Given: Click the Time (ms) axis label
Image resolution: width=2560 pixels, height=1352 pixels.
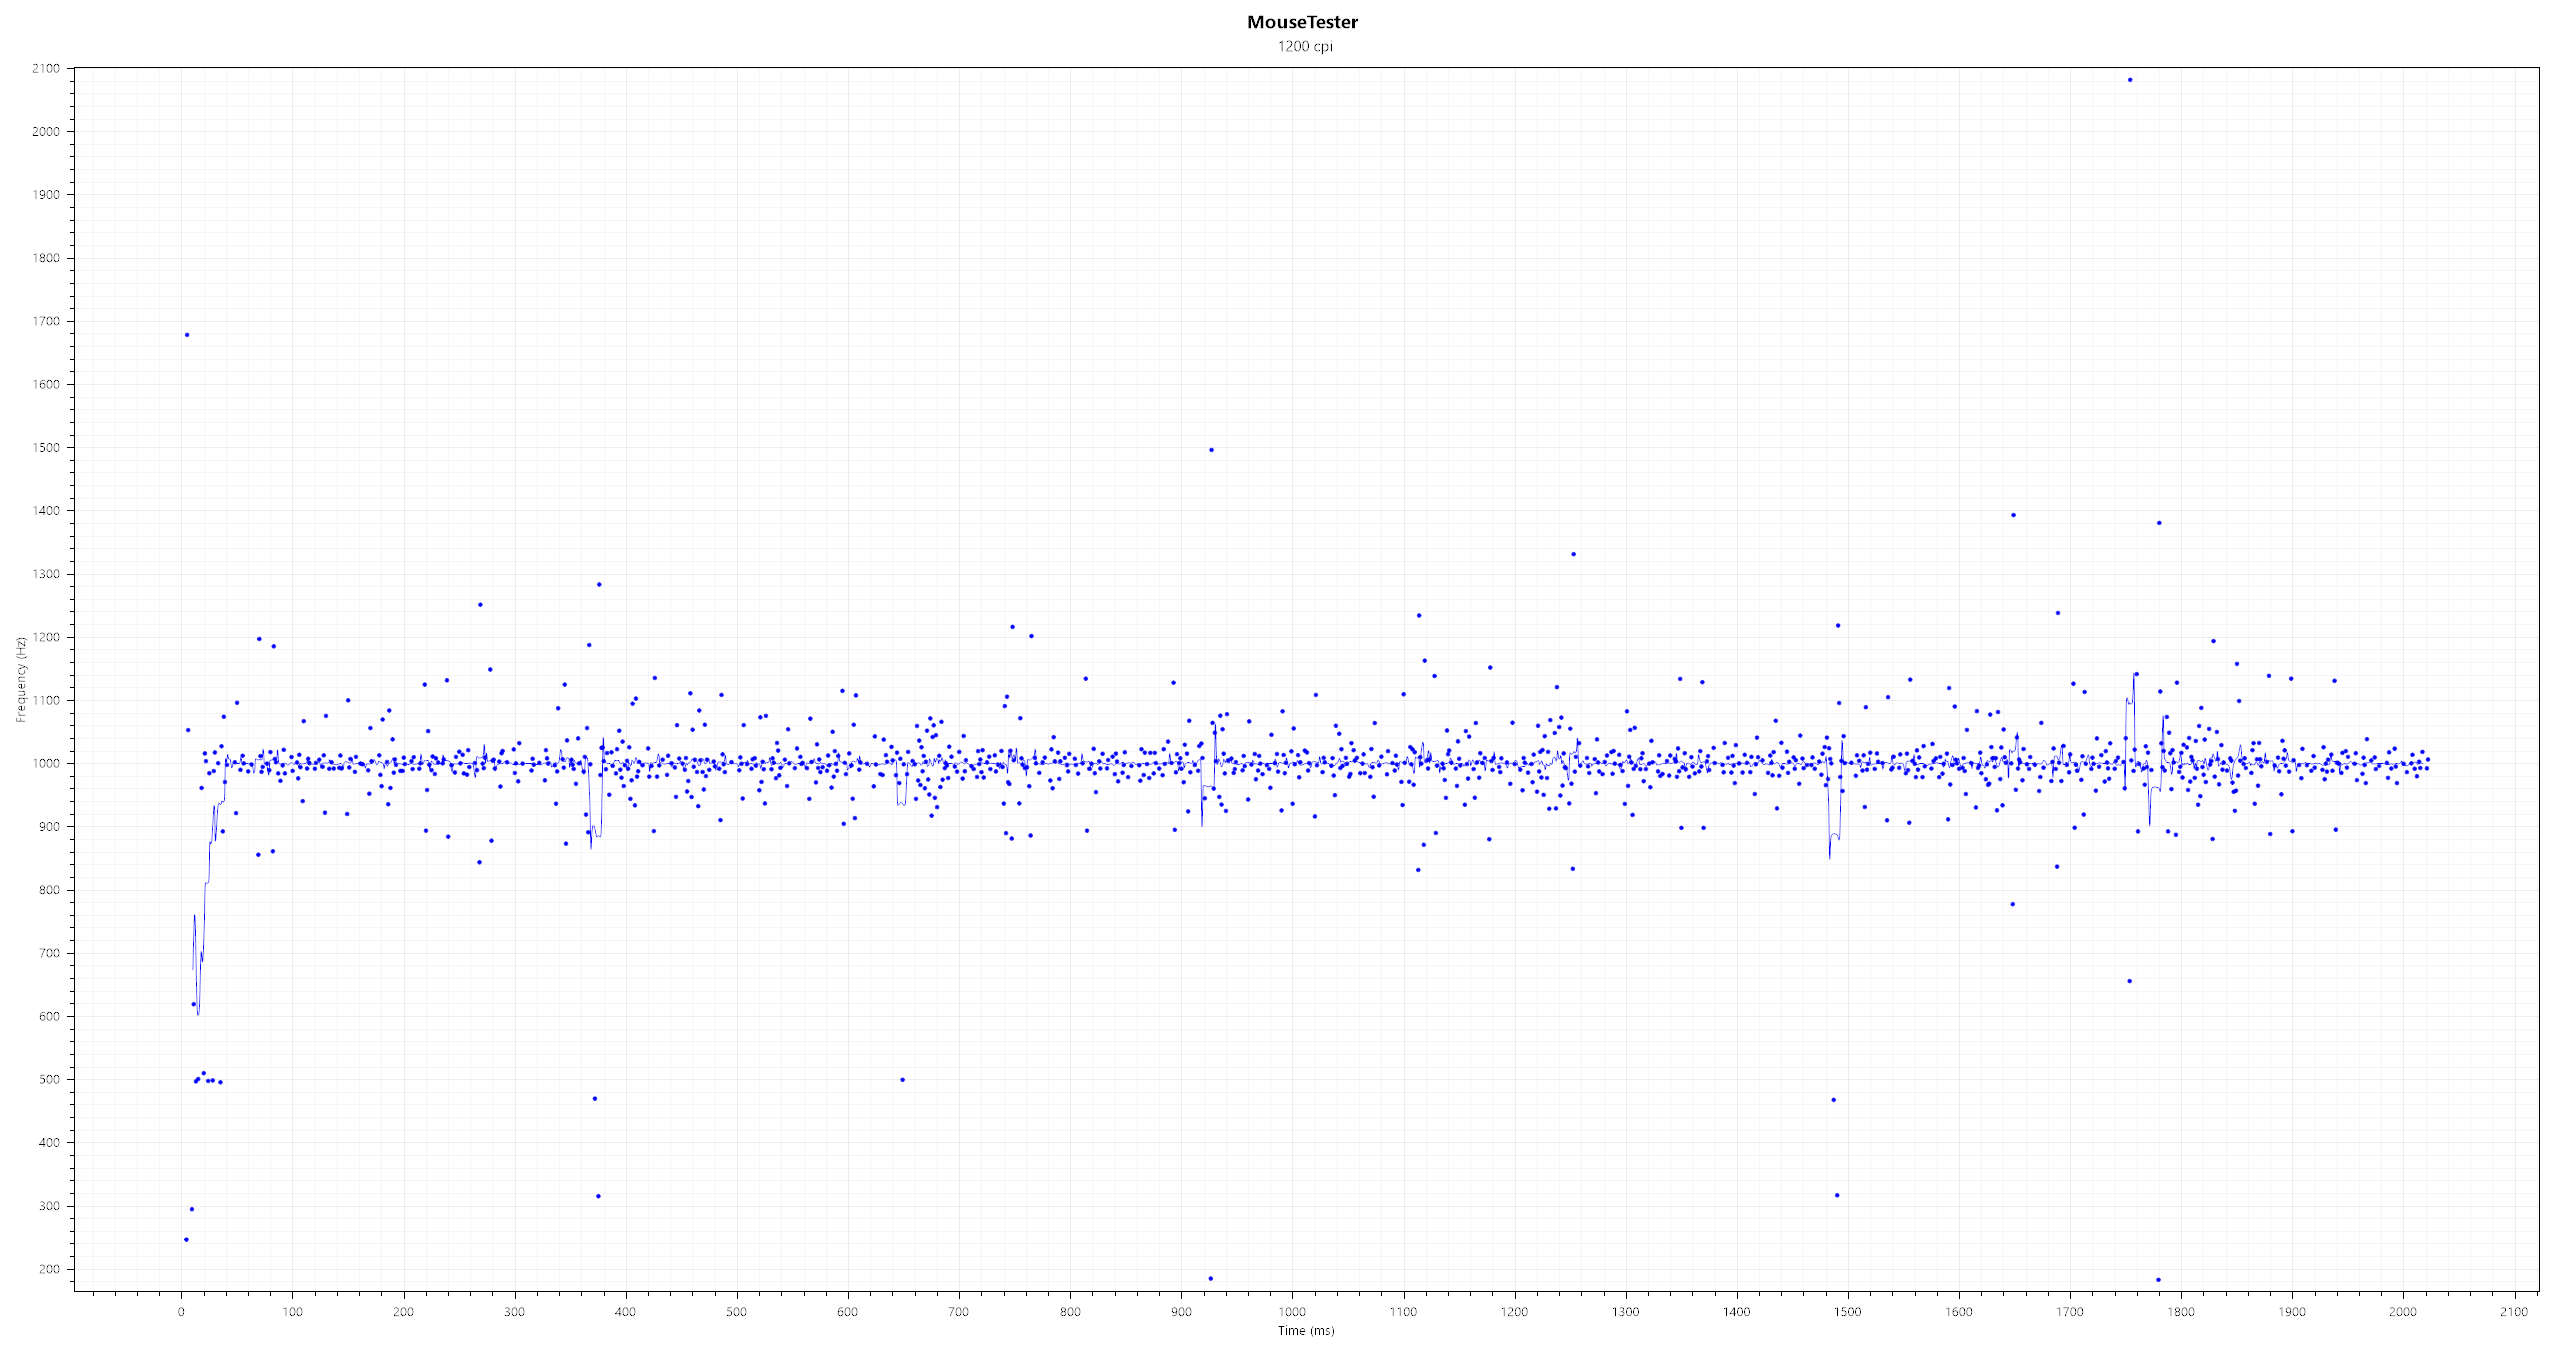Looking at the screenshot, I should point(1305,1330).
